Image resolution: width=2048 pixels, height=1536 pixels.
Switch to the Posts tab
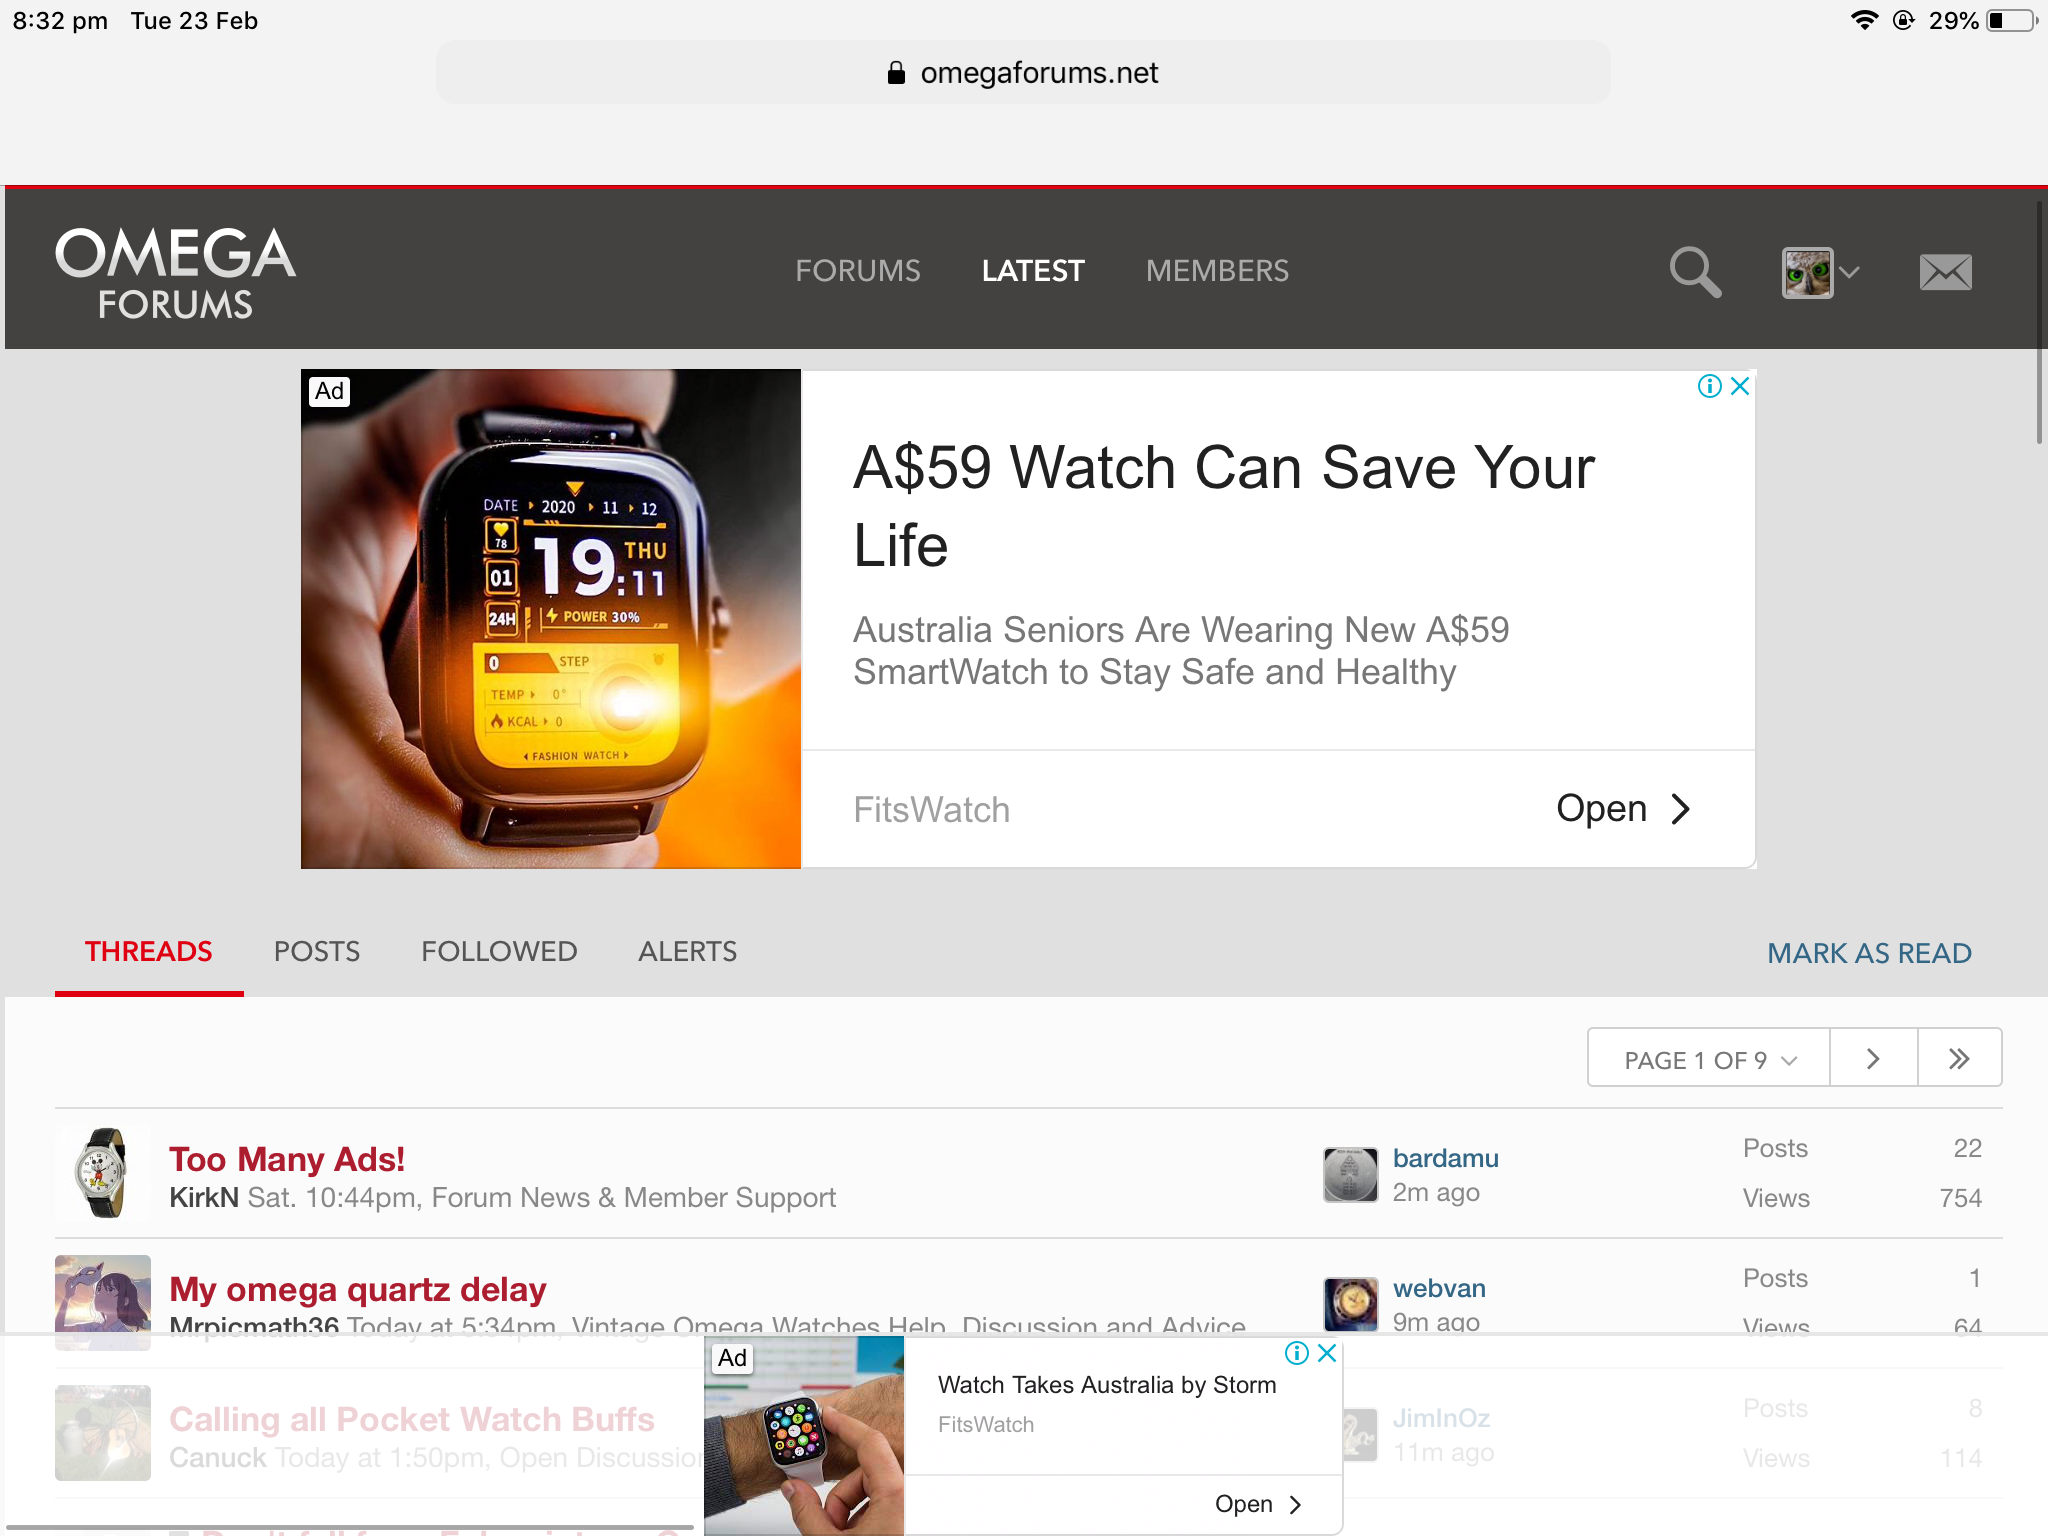coord(316,951)
